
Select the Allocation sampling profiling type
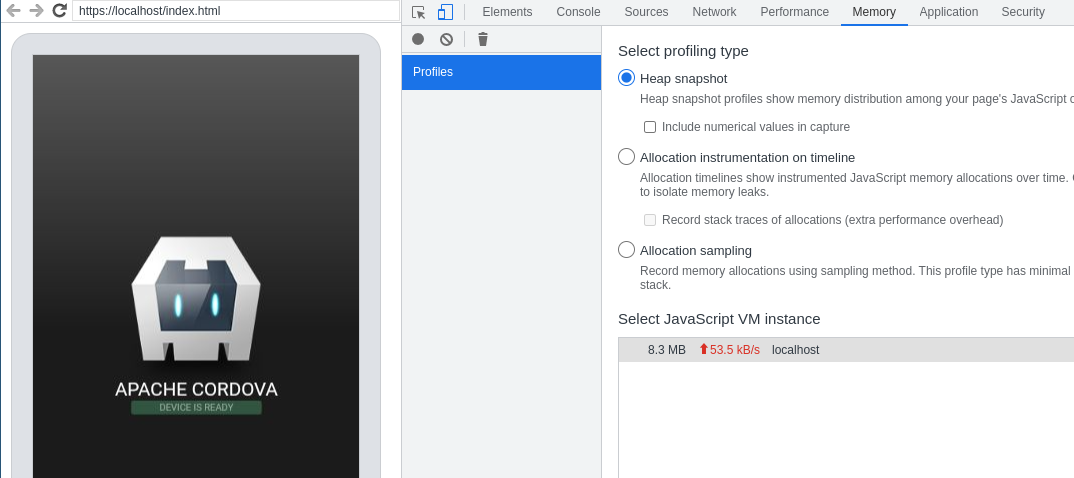pyautogui.click(x=626, y=250)
